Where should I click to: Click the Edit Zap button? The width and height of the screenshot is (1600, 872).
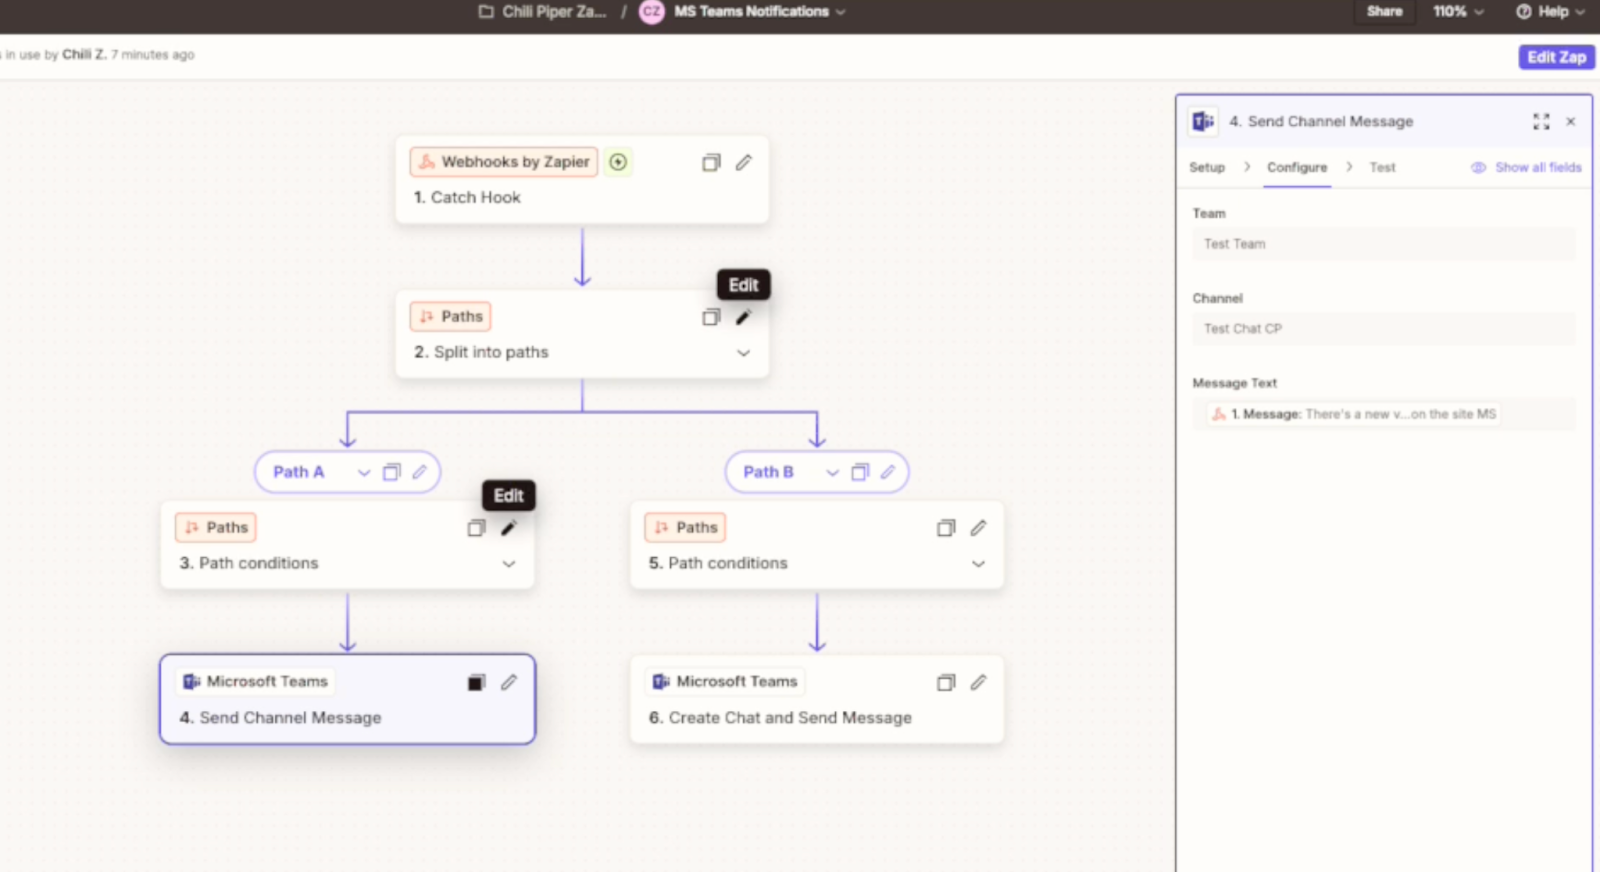click(1556, 57)
